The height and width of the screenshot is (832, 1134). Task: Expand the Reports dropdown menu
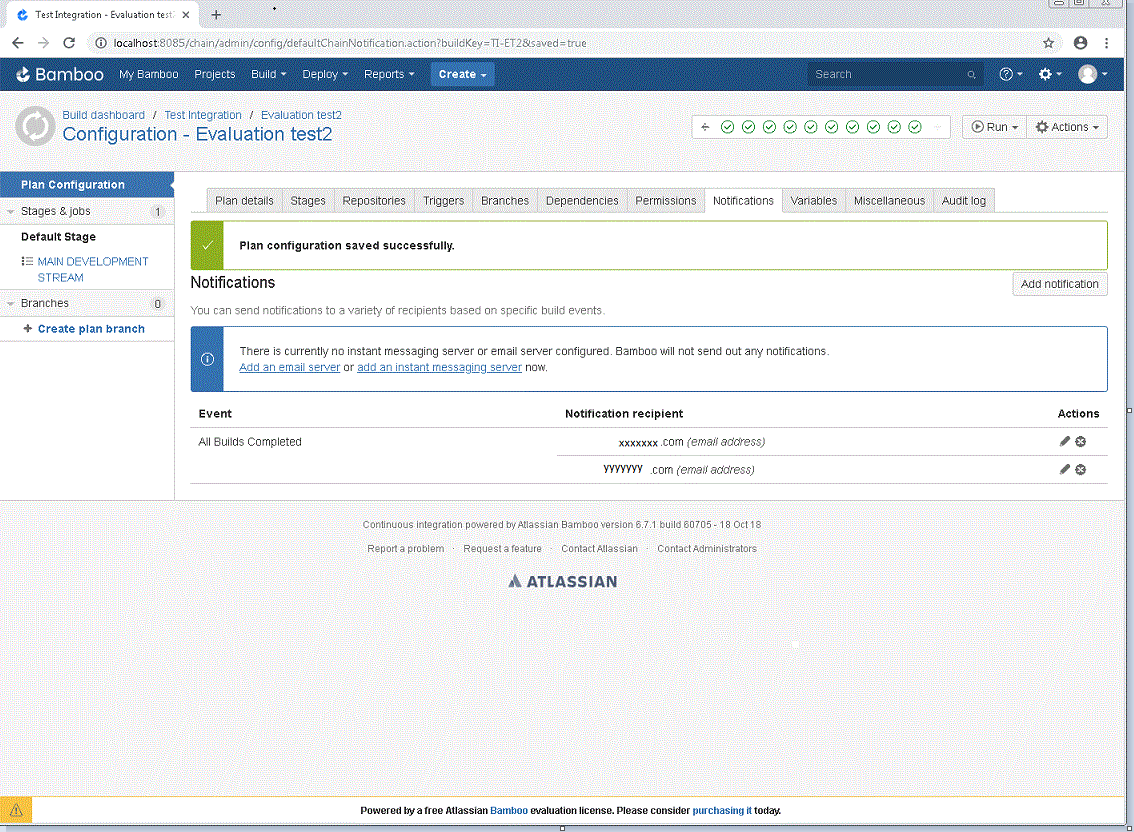[x=389, y=75]
